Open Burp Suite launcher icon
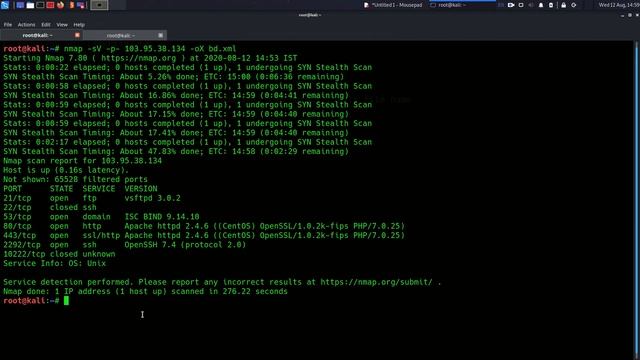This screenshot has height=360, width=640. tap(71, 5)
